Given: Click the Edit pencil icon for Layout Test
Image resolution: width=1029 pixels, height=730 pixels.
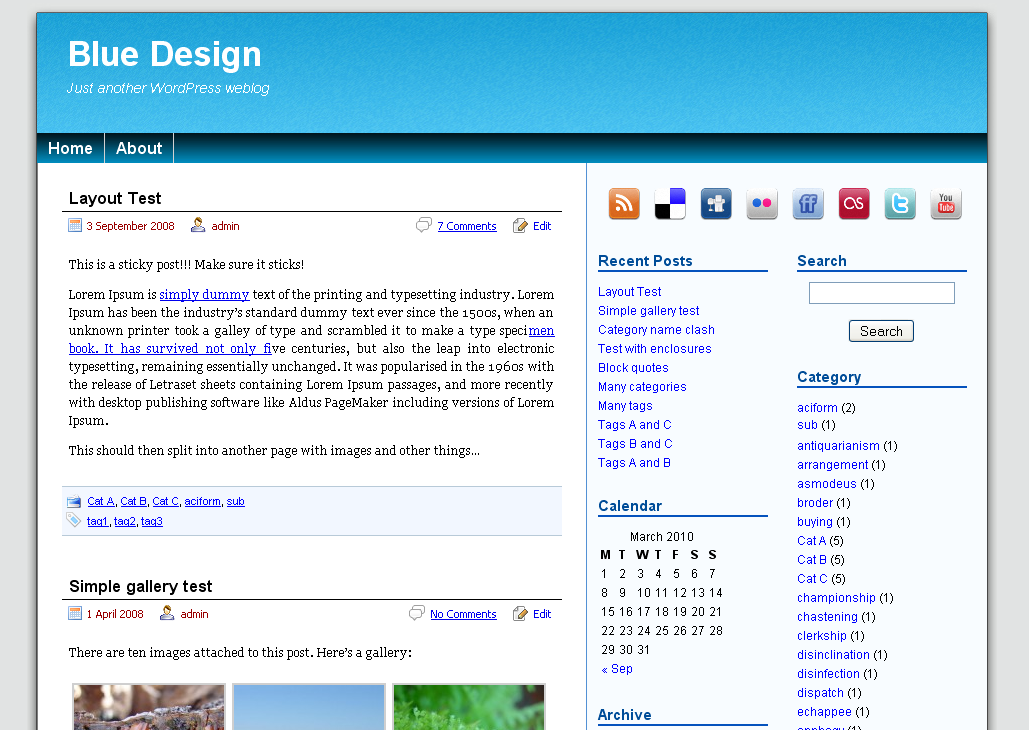Looking at the screenshot, I should [x=520, y=226].
